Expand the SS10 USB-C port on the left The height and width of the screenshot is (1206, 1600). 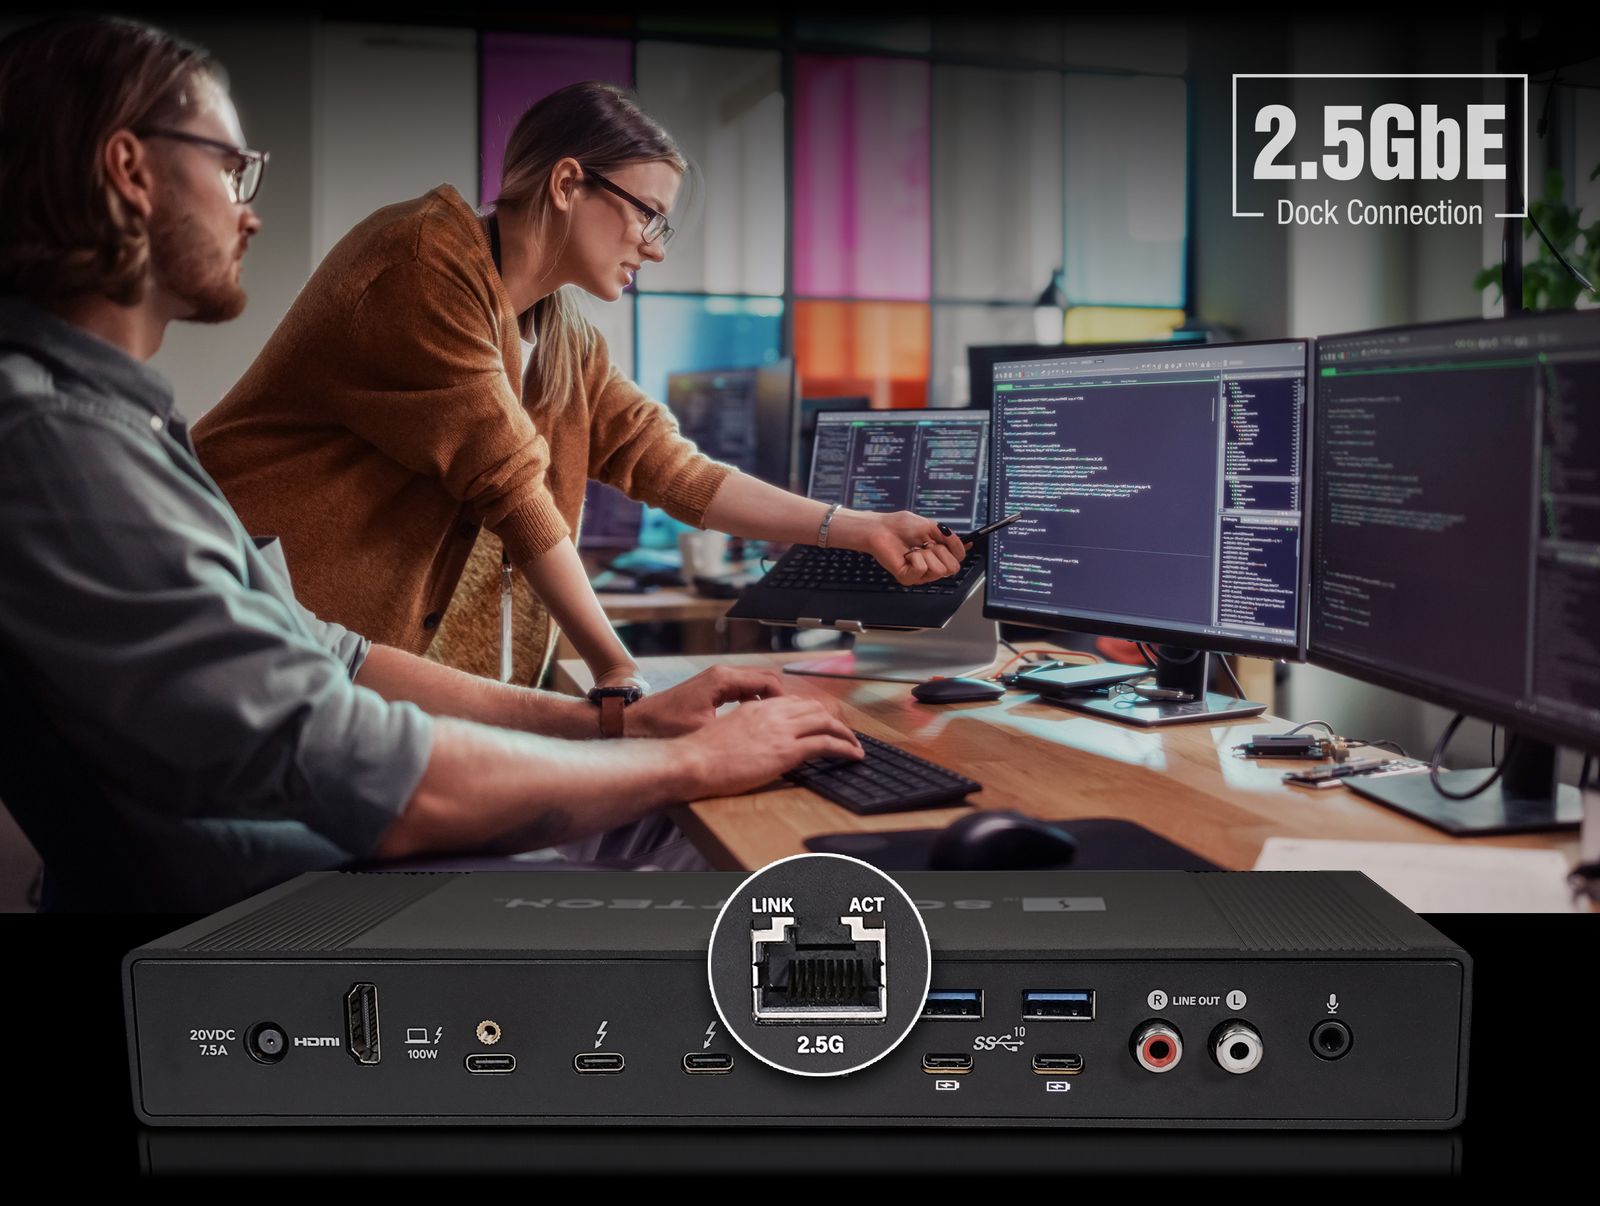(x=947, y=1063)
